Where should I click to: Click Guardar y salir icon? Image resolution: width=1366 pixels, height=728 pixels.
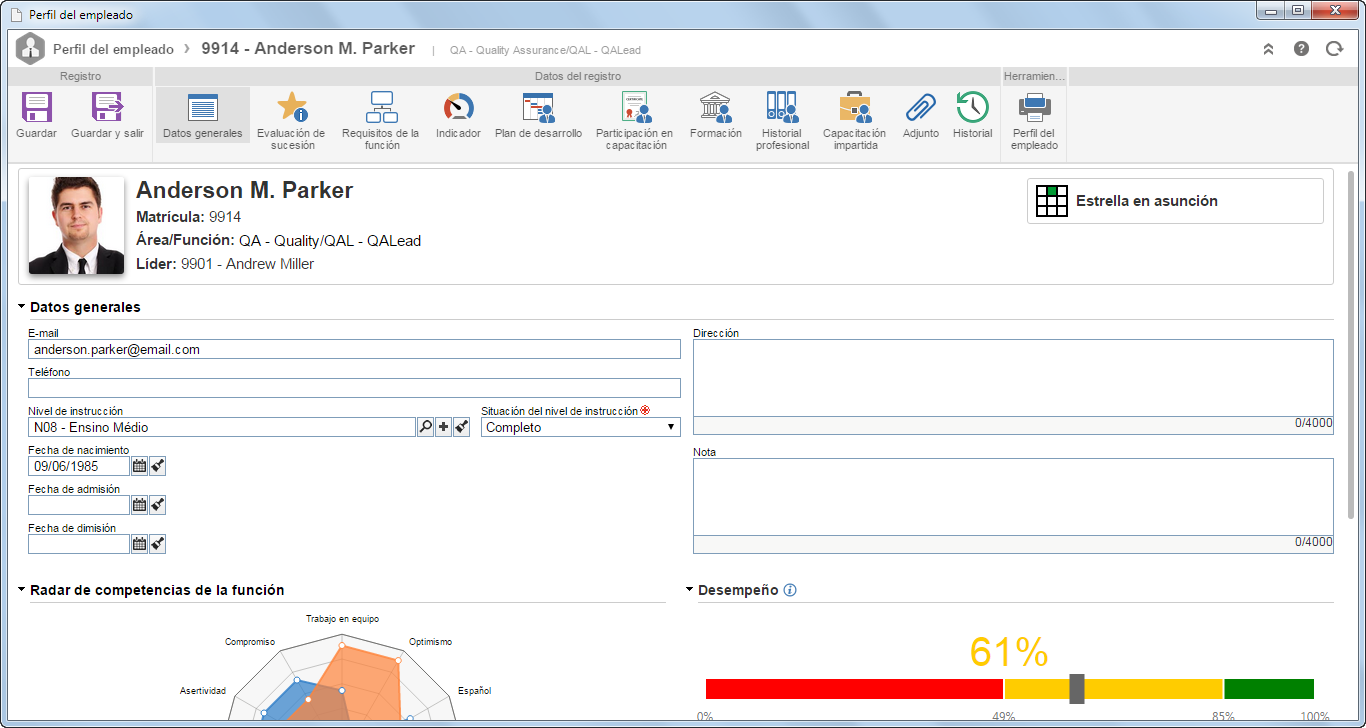pos(107,107)
